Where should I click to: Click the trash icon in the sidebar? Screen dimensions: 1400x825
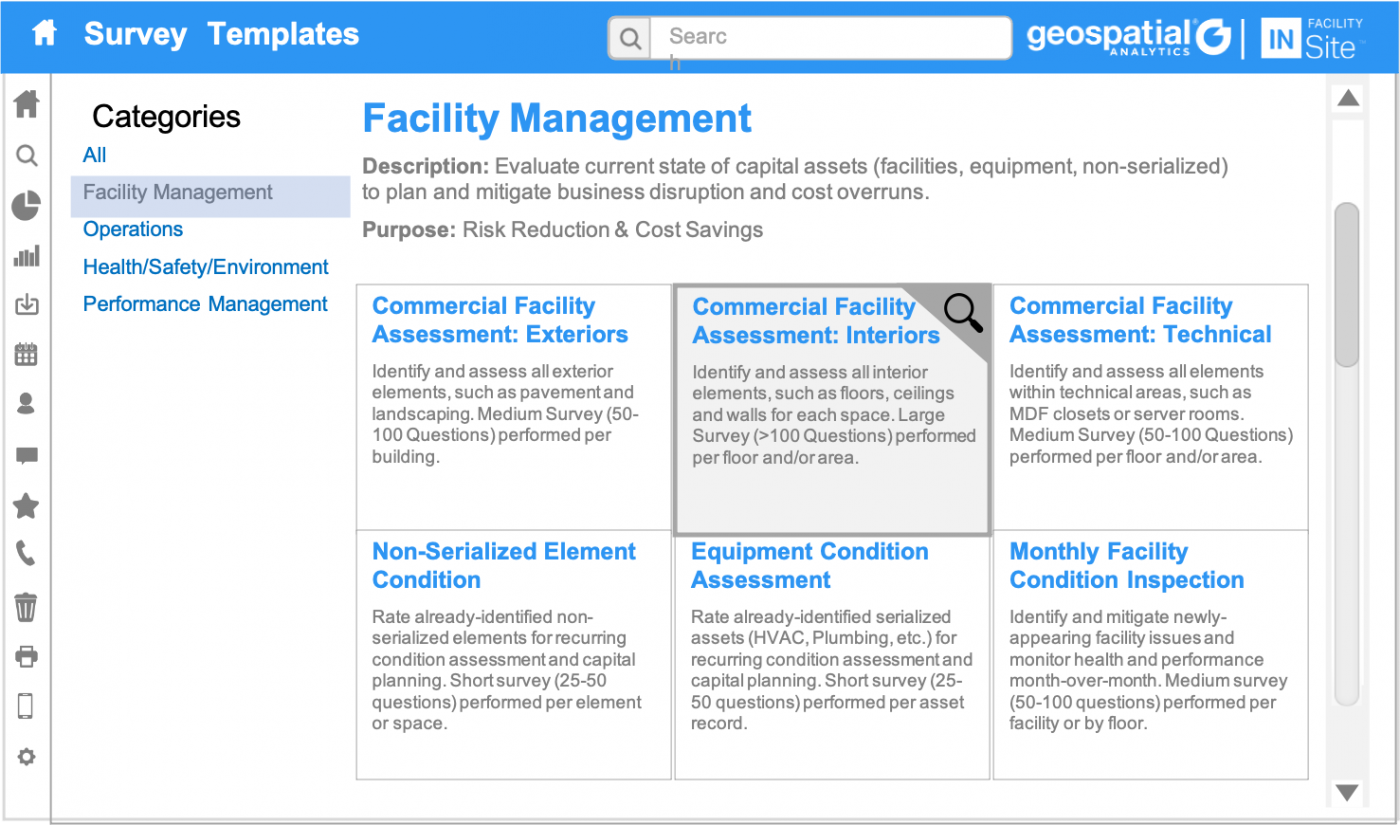tap(26, 606)
